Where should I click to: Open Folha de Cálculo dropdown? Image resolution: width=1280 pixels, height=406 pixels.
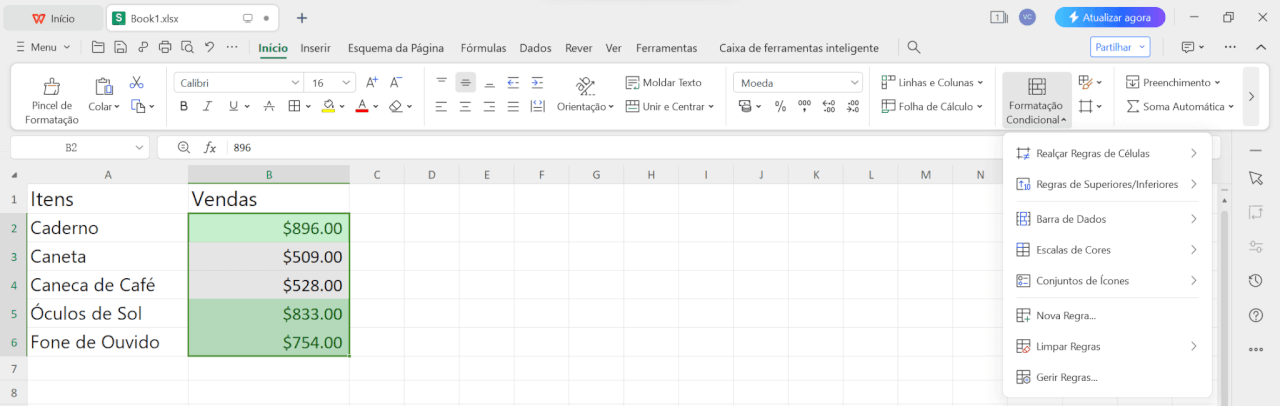pyautogui.click(x=933, y=106)
